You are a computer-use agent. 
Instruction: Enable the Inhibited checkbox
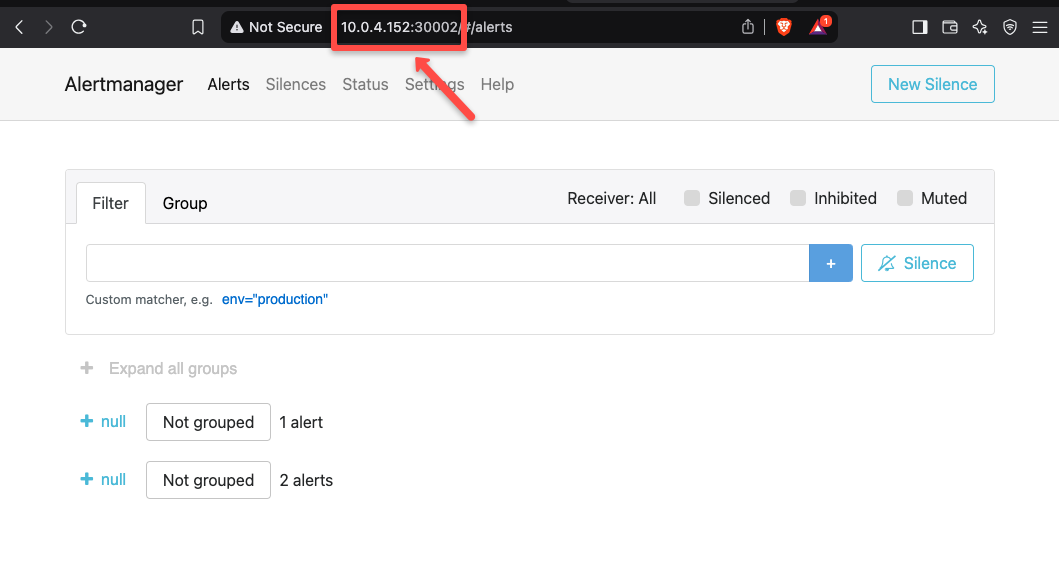click(798, 198)
